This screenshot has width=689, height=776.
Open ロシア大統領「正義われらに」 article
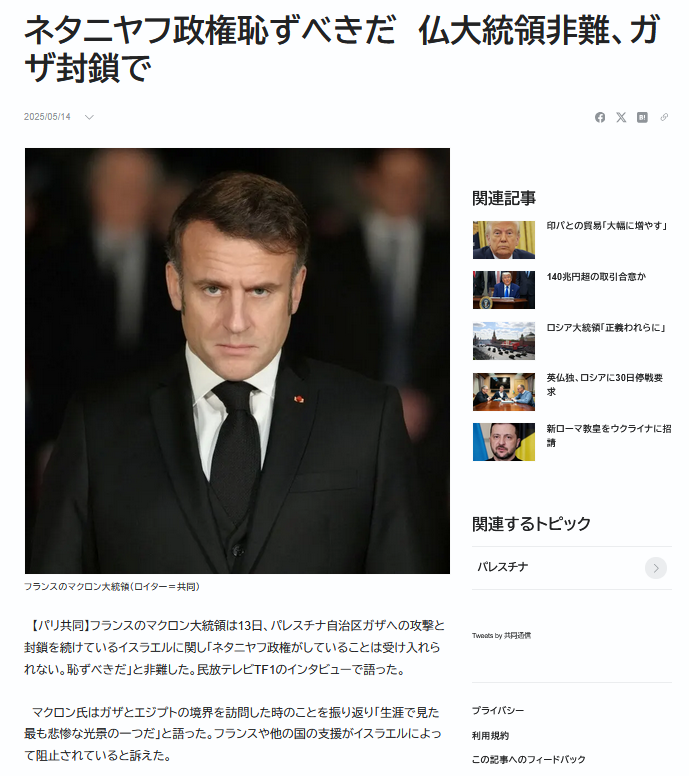point(606,328)
